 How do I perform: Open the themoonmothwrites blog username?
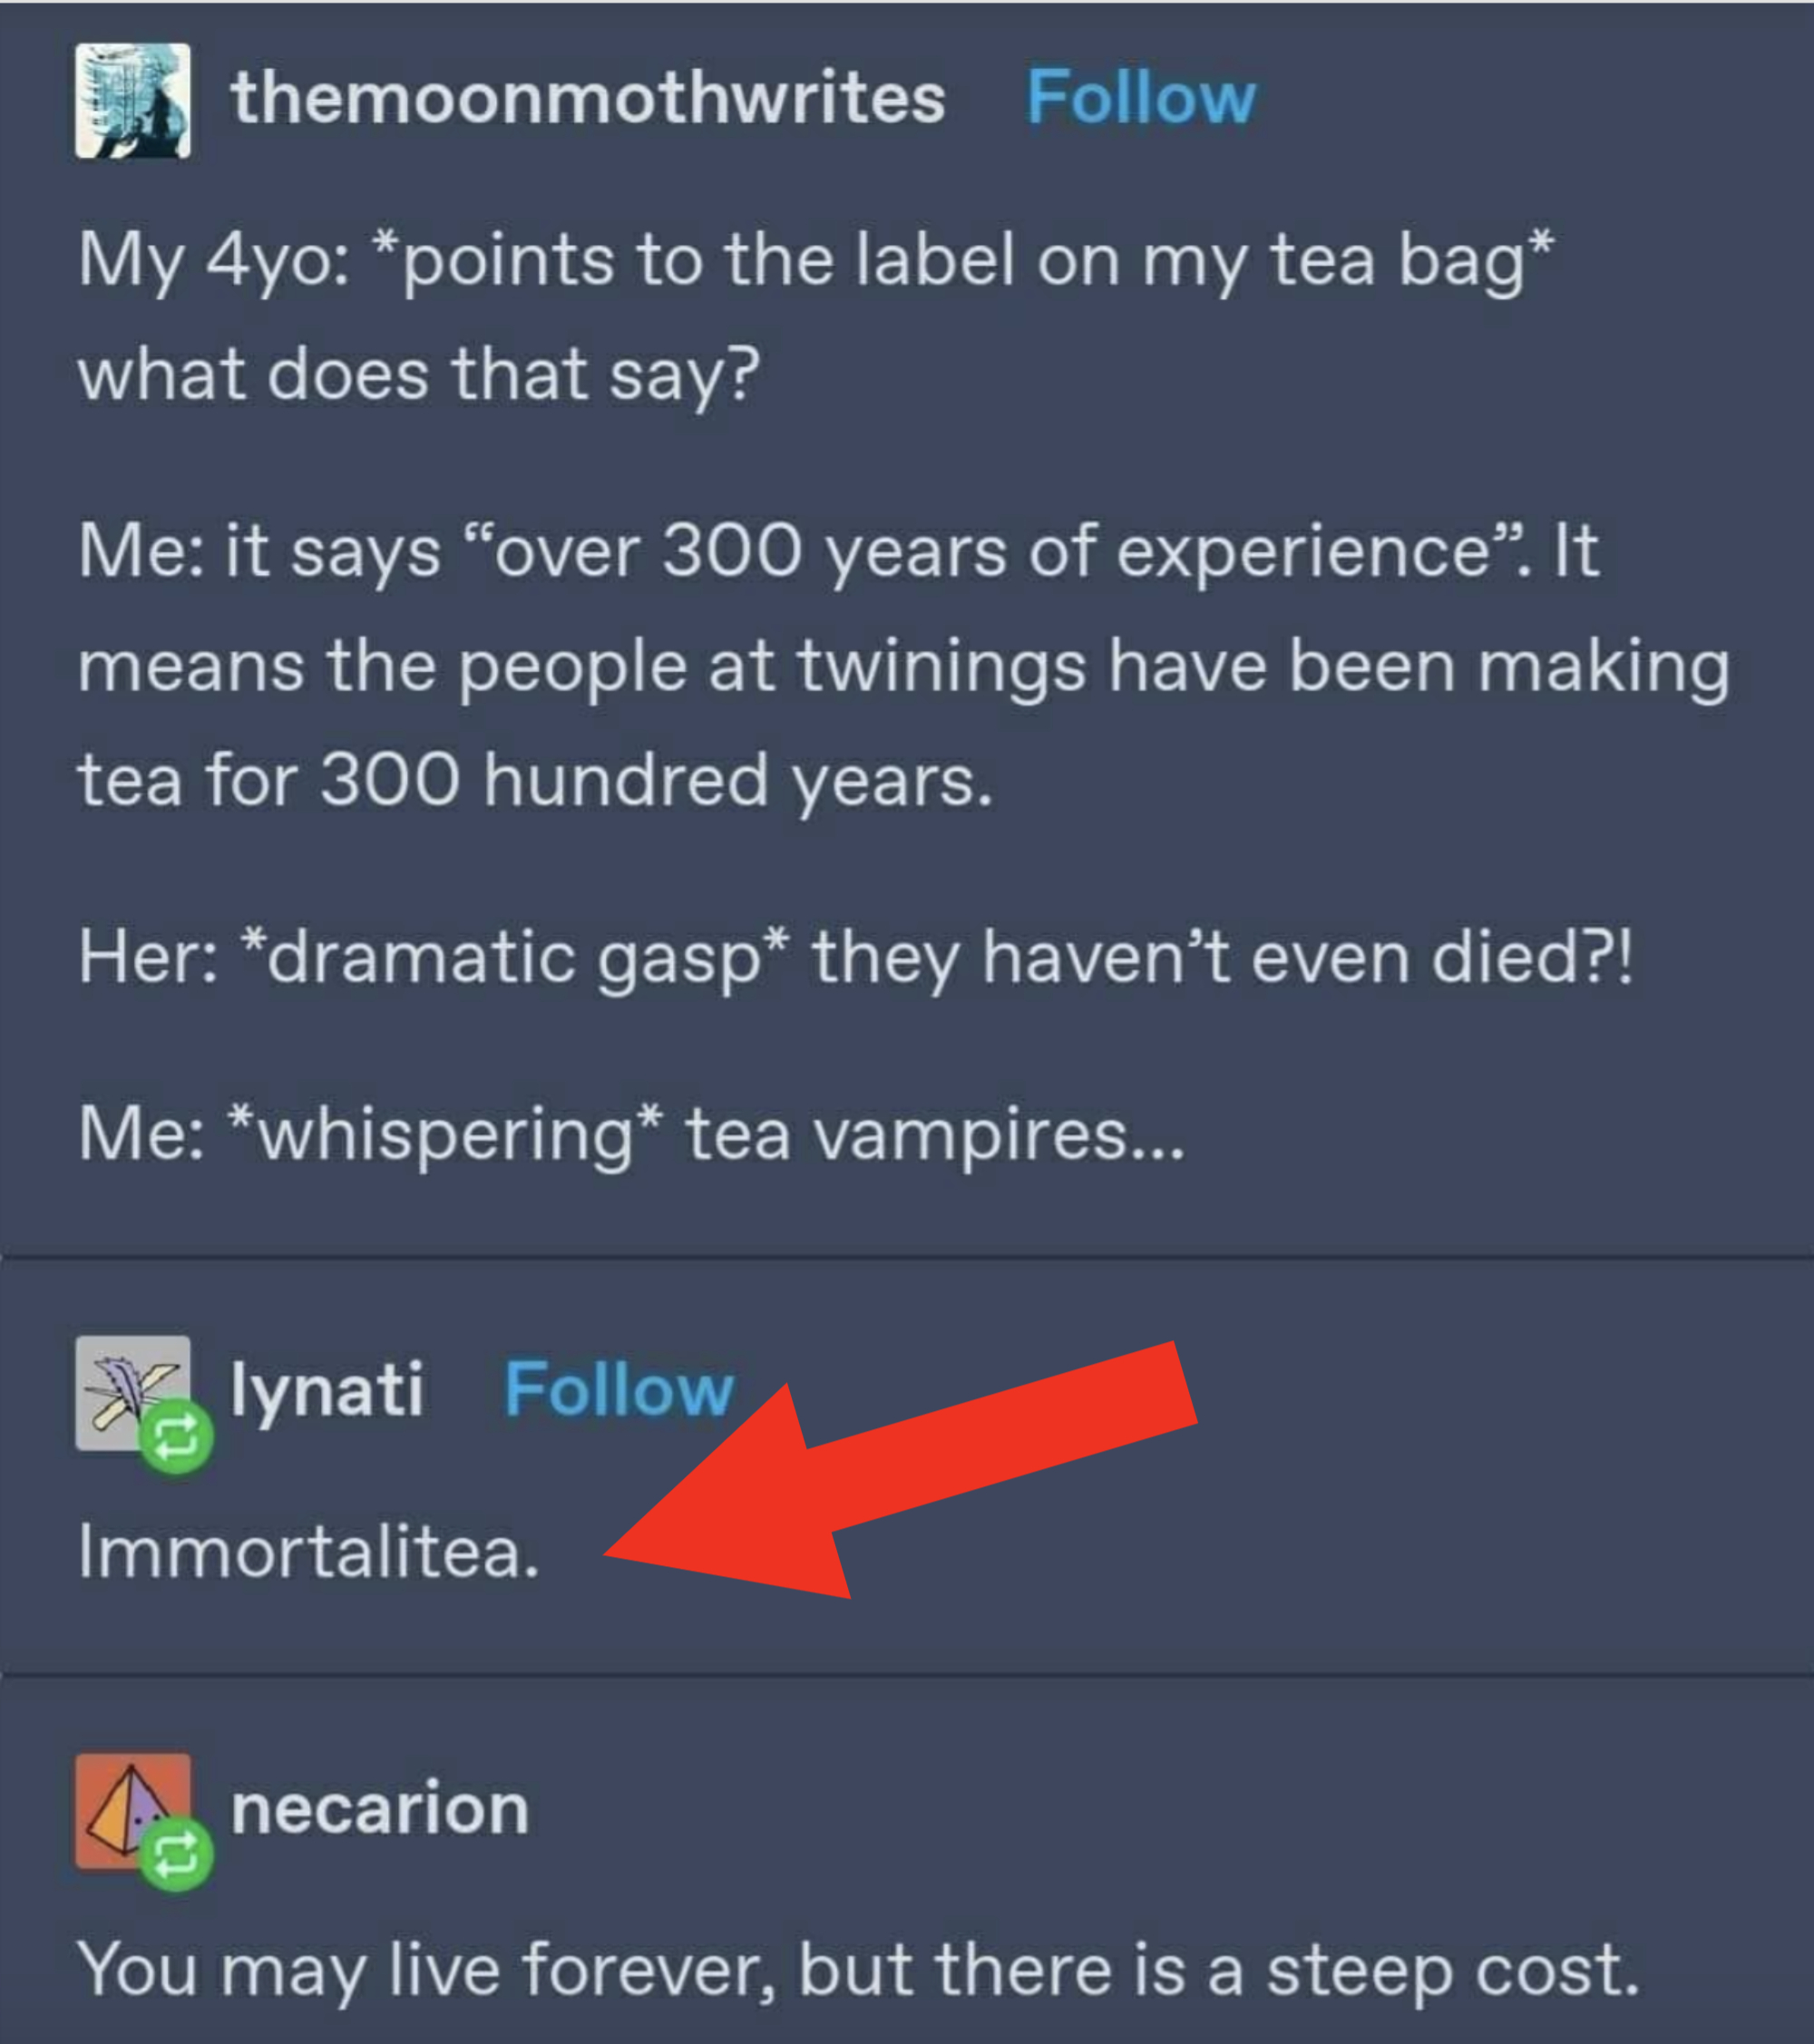[x=587, y=98]
